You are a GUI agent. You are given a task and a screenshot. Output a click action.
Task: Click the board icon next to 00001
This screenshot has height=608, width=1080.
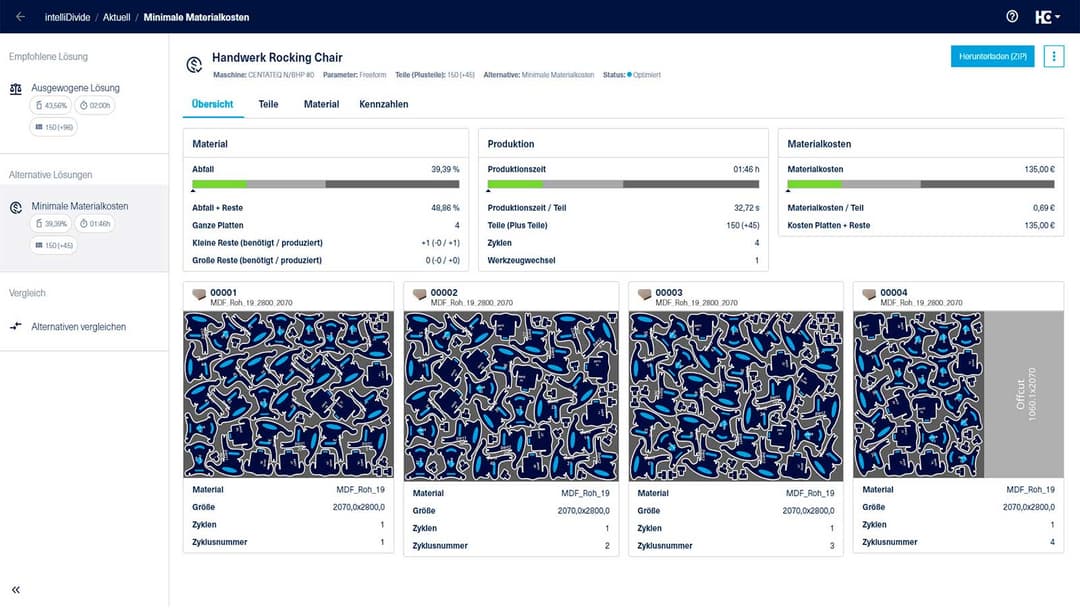click(x=199, y=295)
